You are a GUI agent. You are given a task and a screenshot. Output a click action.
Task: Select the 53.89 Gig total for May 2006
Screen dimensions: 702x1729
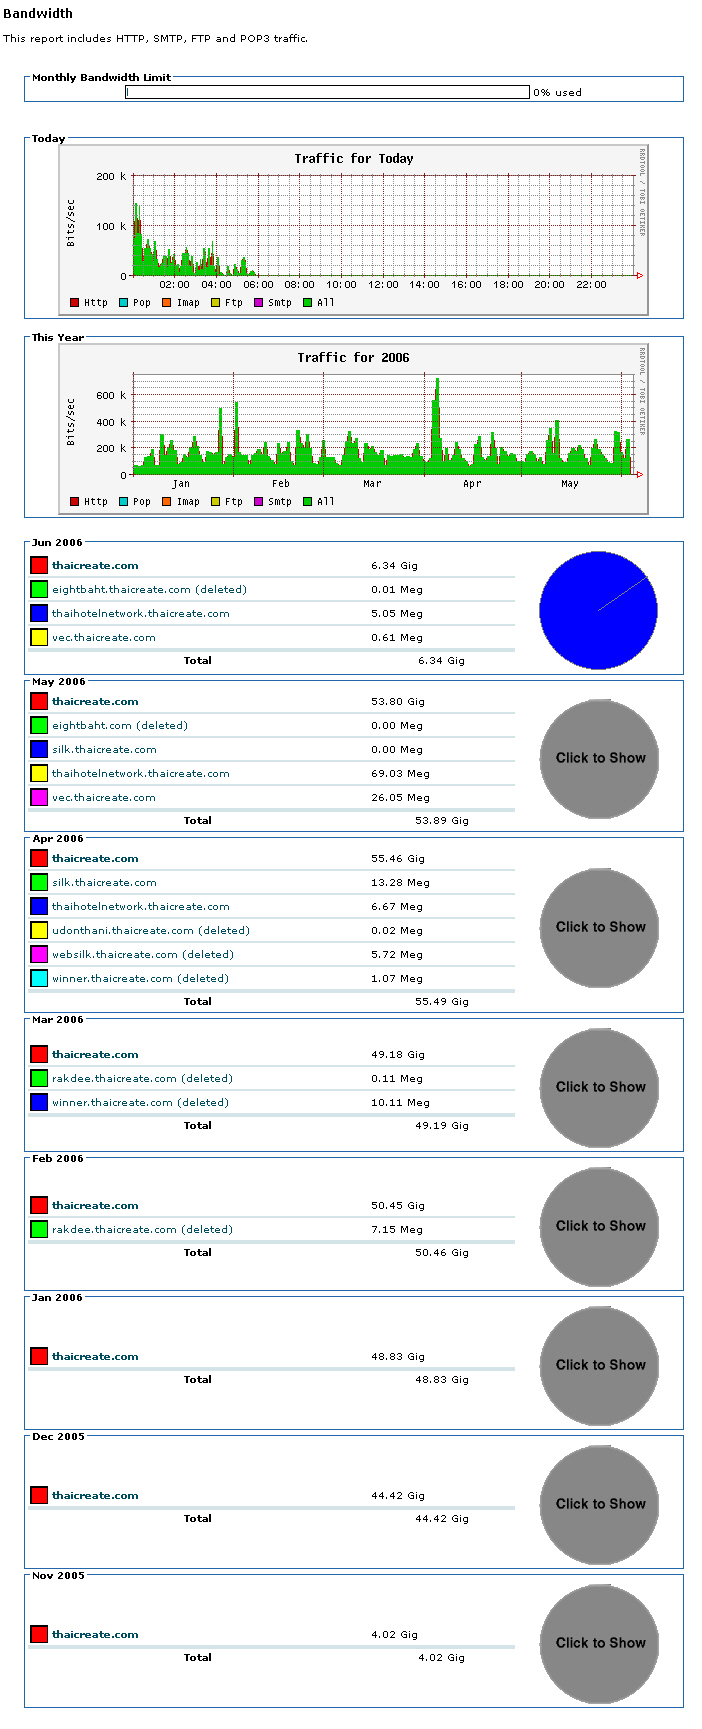442,821
